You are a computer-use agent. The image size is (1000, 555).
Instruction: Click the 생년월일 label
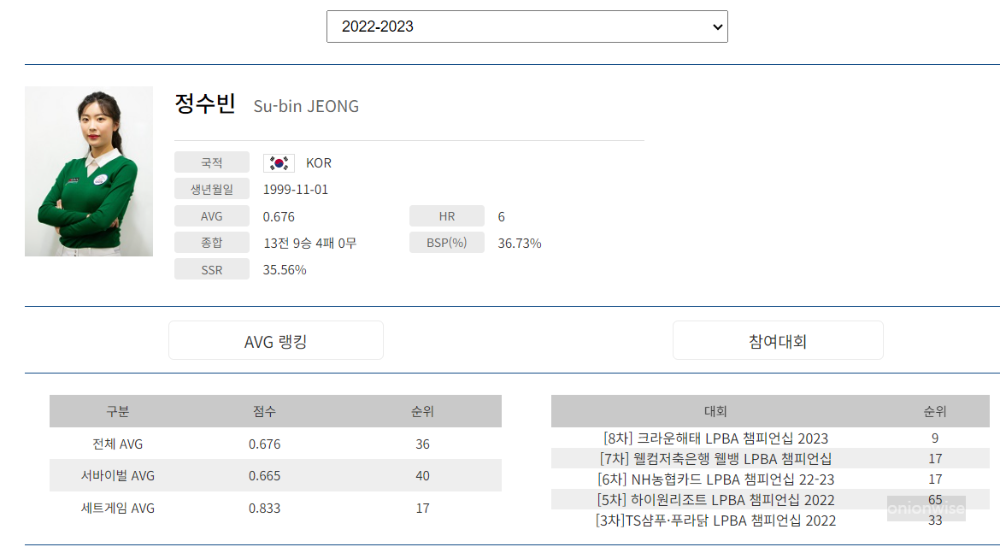tap(212, 189)
